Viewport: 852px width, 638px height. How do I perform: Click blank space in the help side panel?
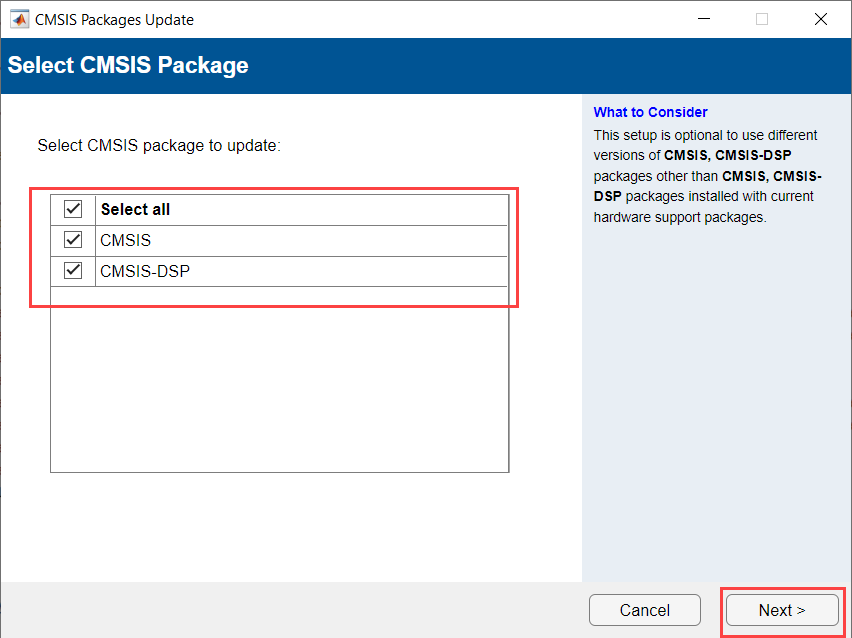[x=715, y=400]
